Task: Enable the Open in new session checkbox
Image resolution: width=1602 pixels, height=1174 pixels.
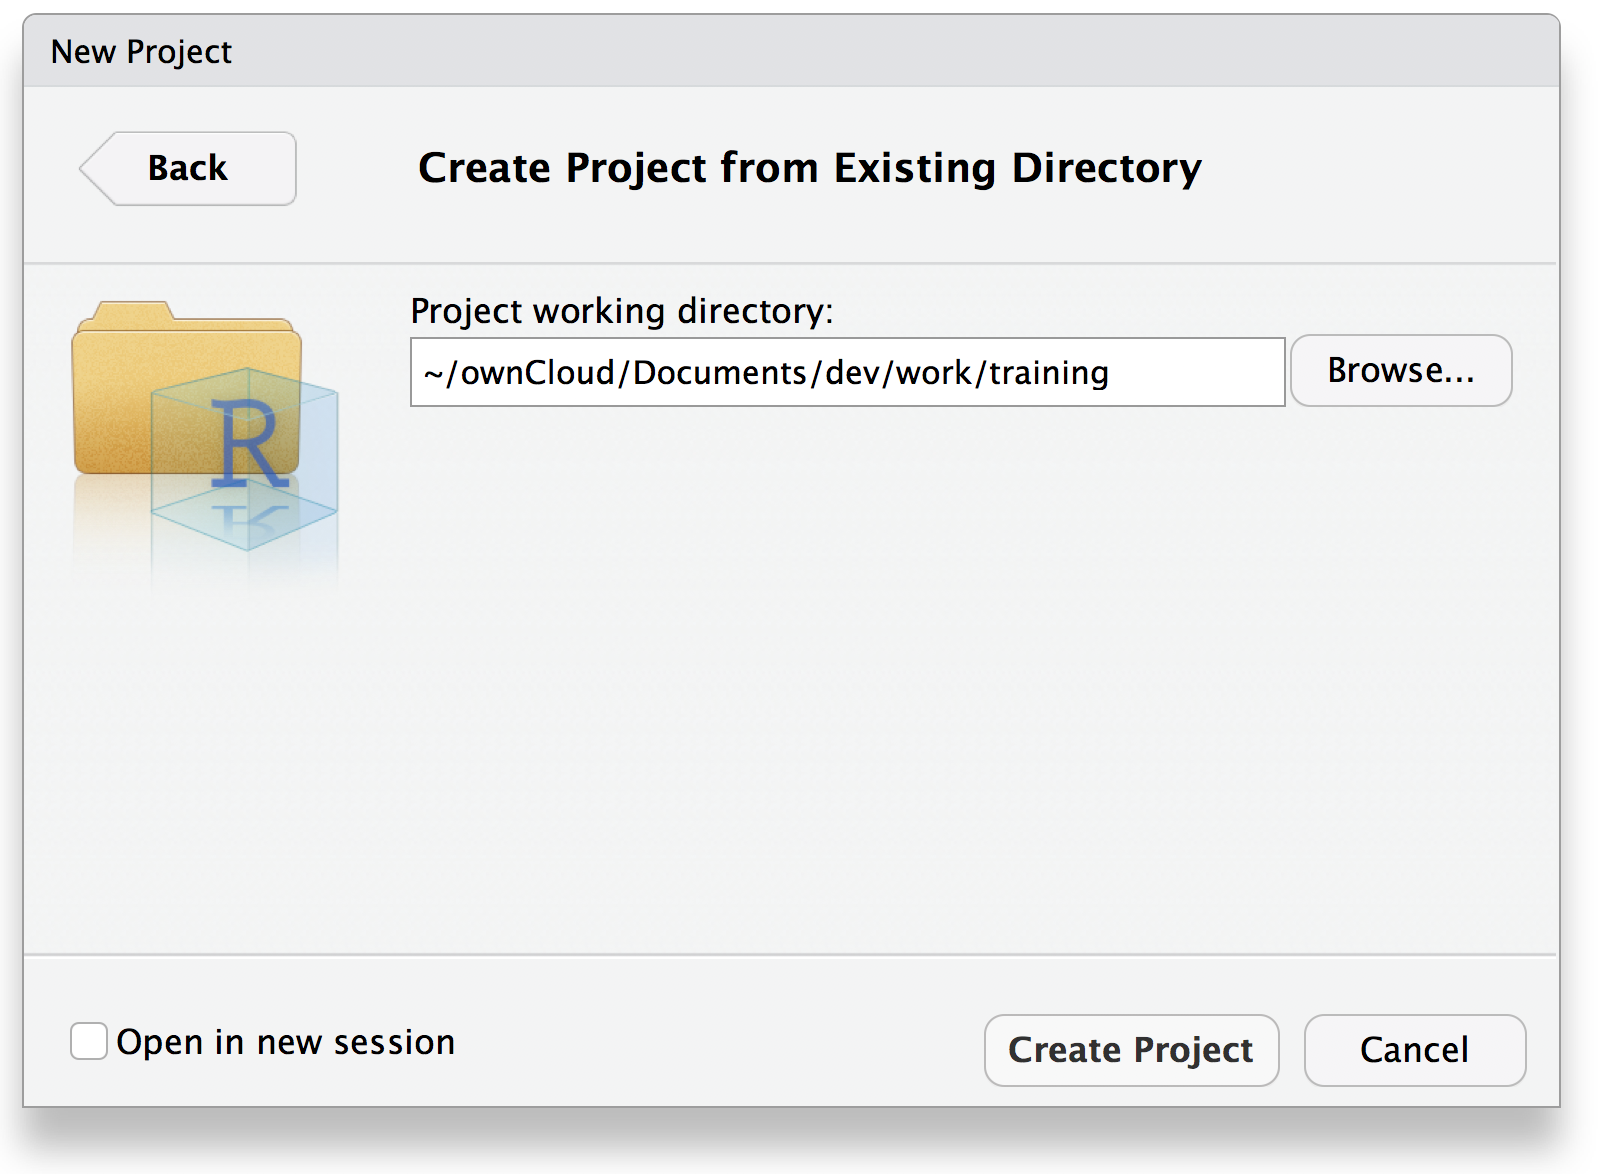Action: click(89, 1041)
